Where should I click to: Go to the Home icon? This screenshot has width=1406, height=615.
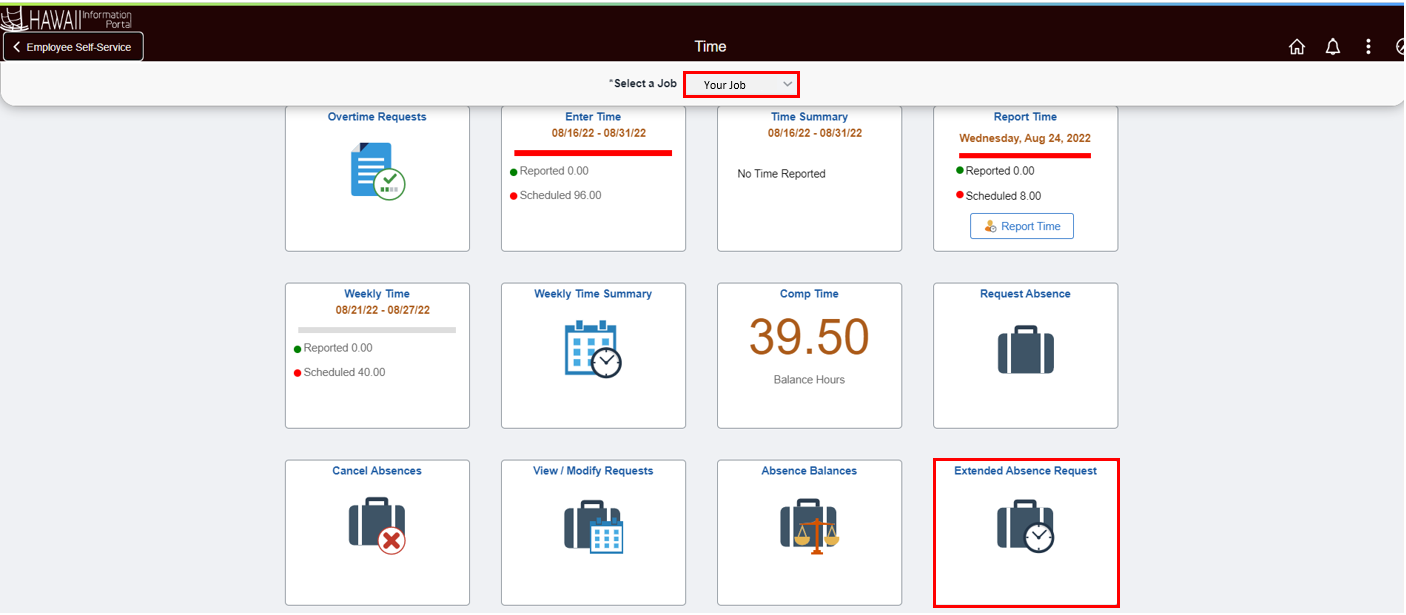[x=1297, y=47]
